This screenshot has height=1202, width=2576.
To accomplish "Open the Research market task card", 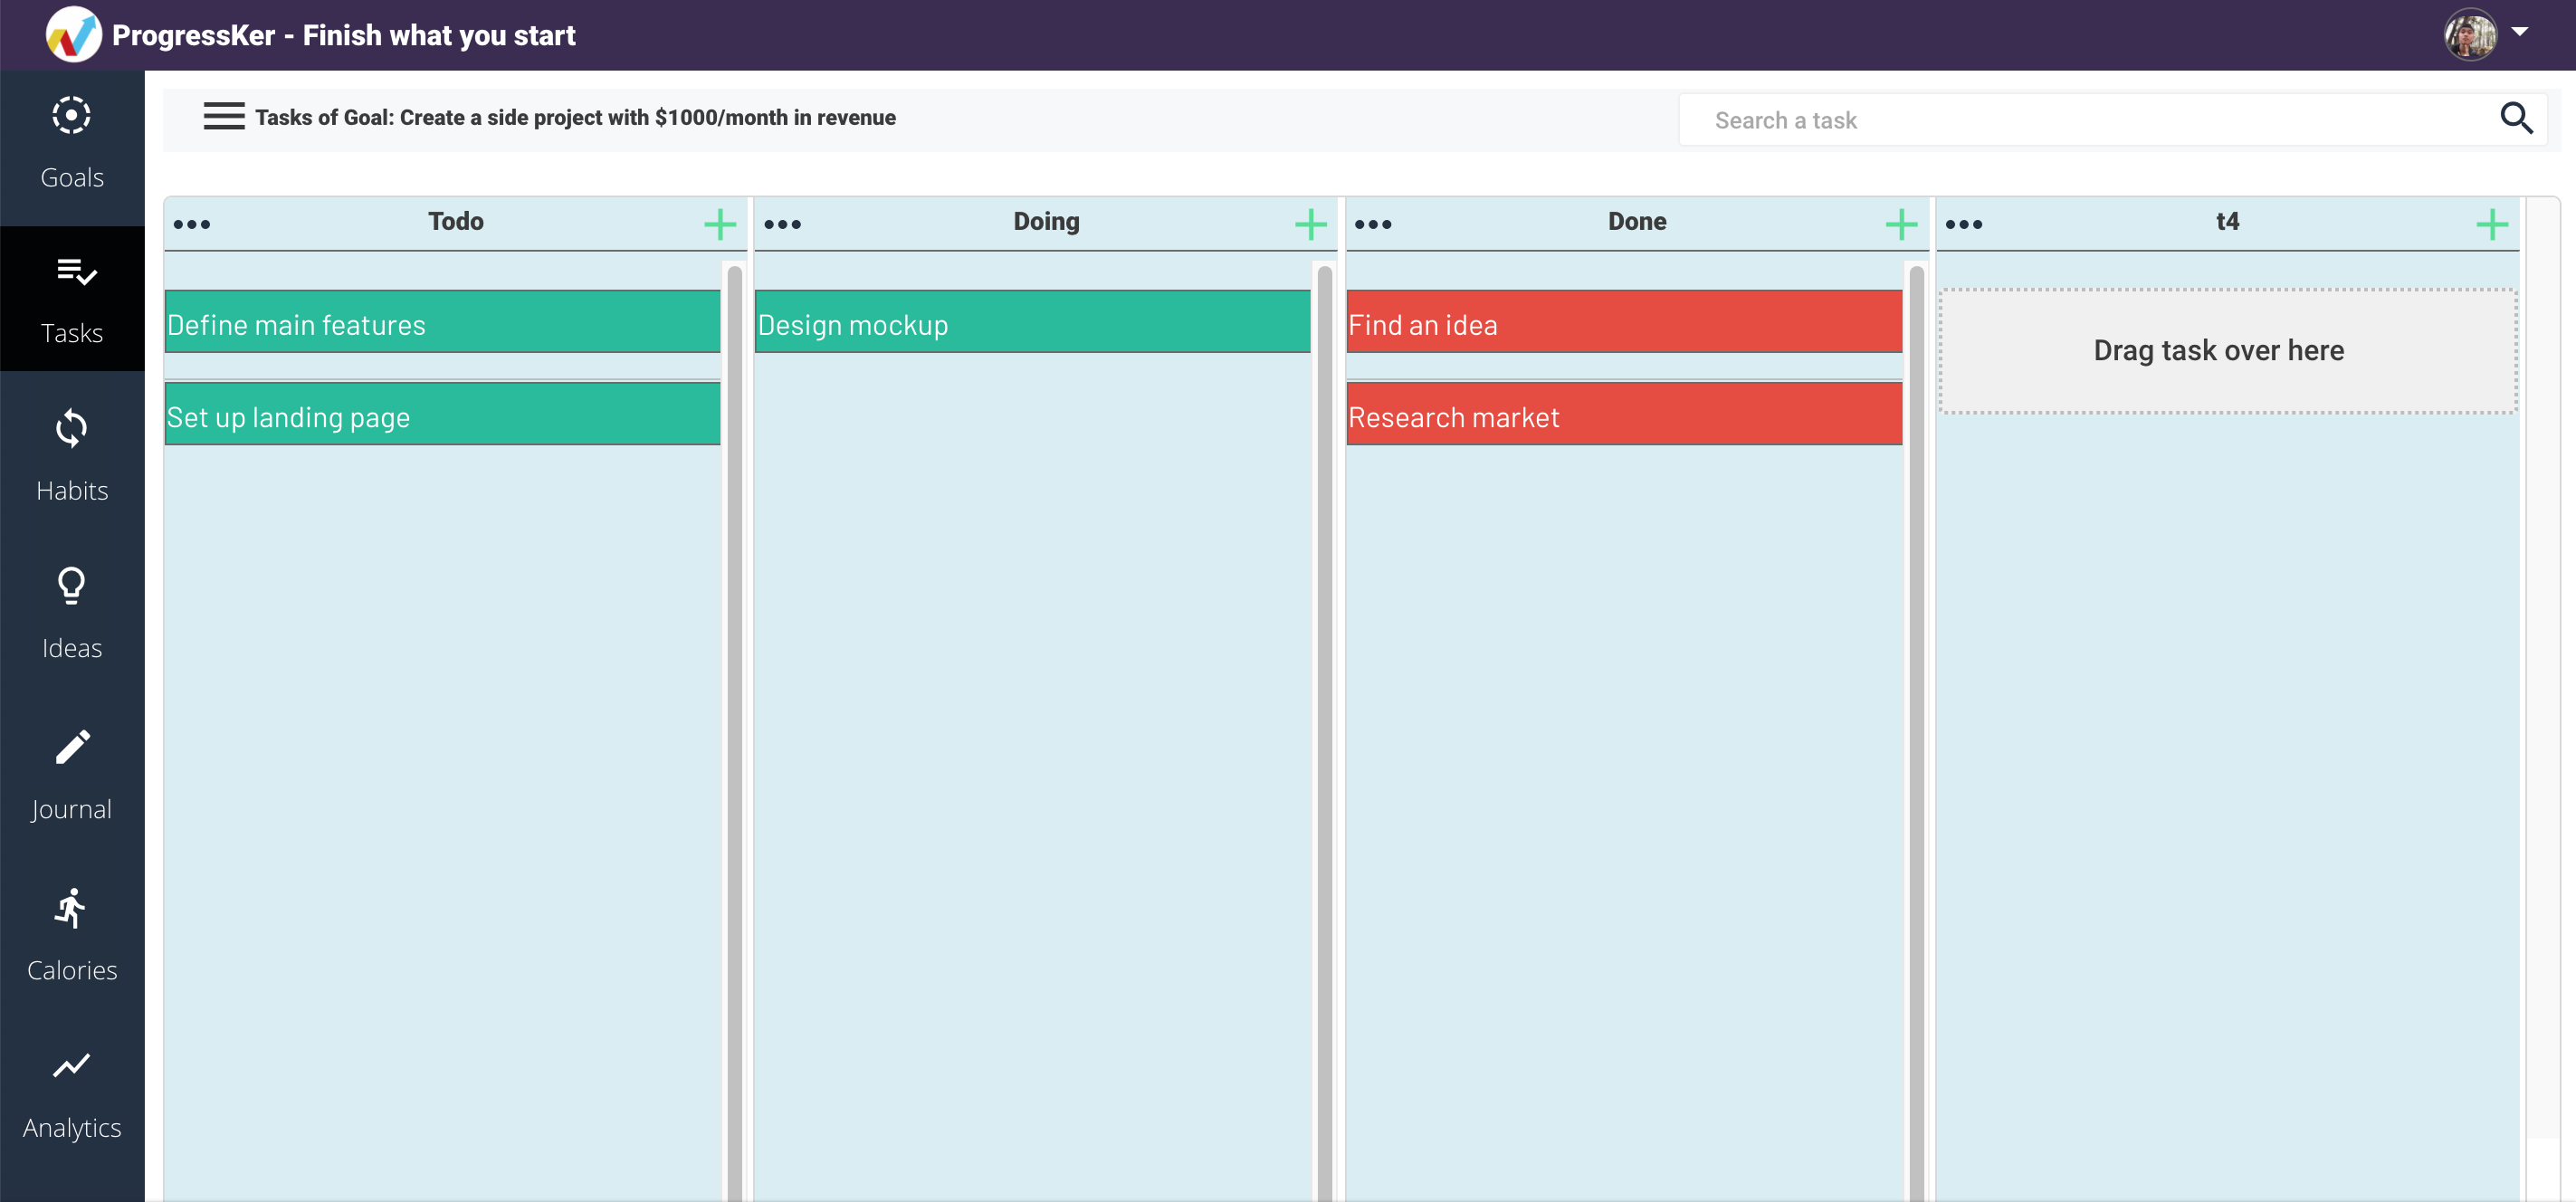I will pyautogui.click(x=1623, y=416).
